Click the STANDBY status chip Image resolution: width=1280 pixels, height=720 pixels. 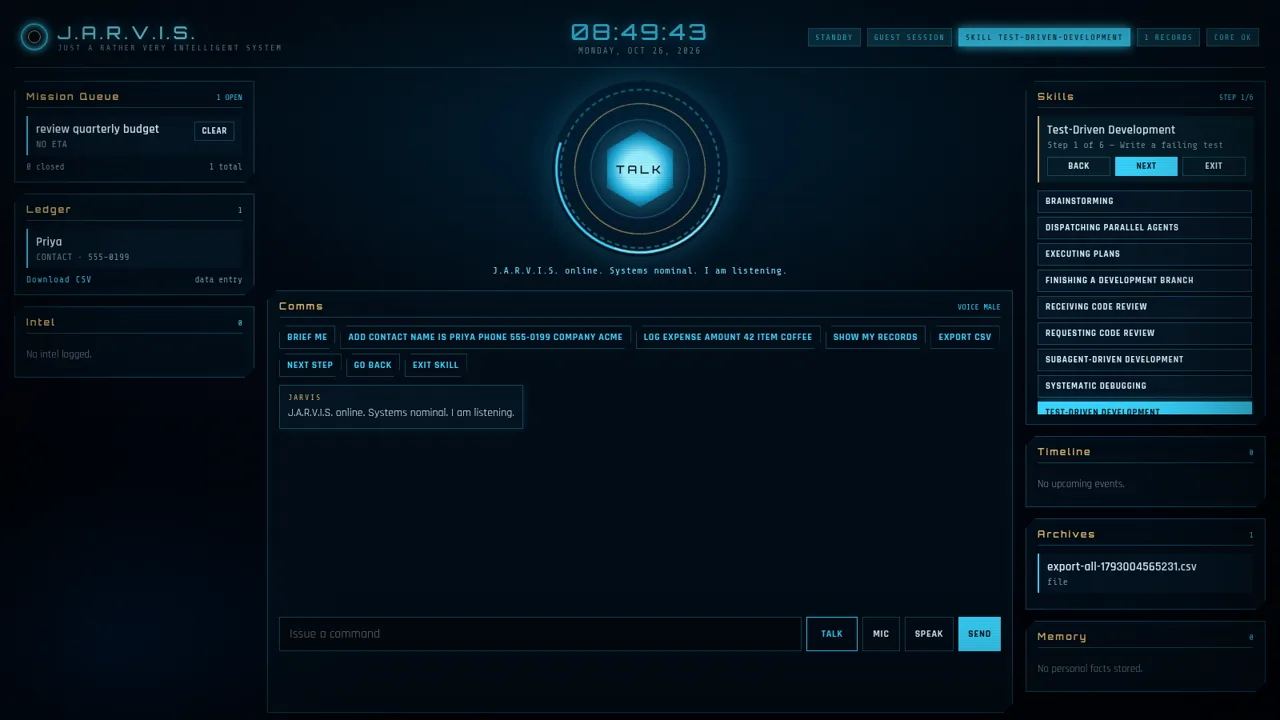(834, 38)
